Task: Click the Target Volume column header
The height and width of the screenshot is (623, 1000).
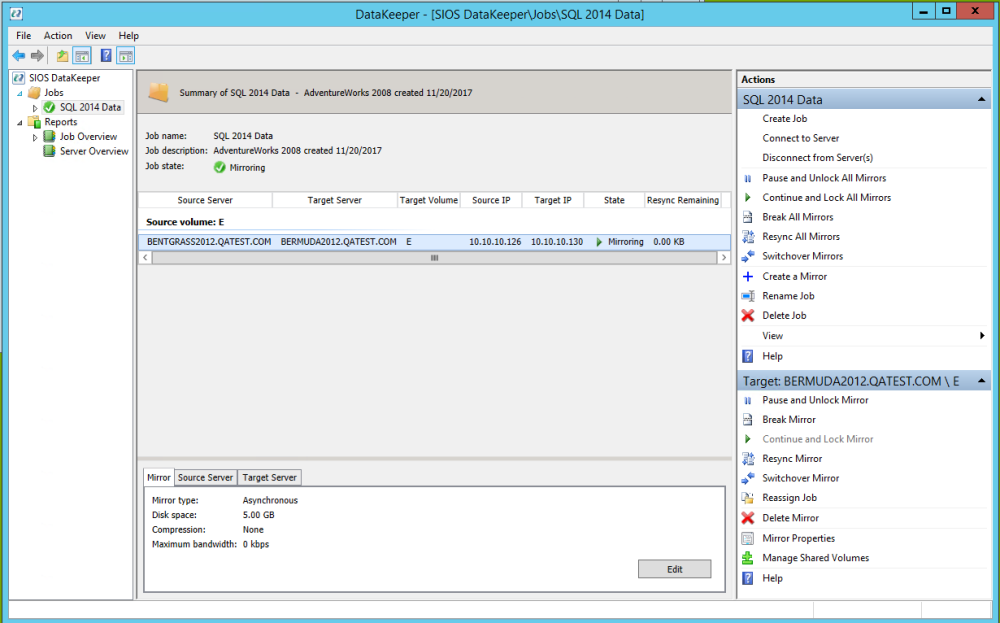Action: point(429,200)
